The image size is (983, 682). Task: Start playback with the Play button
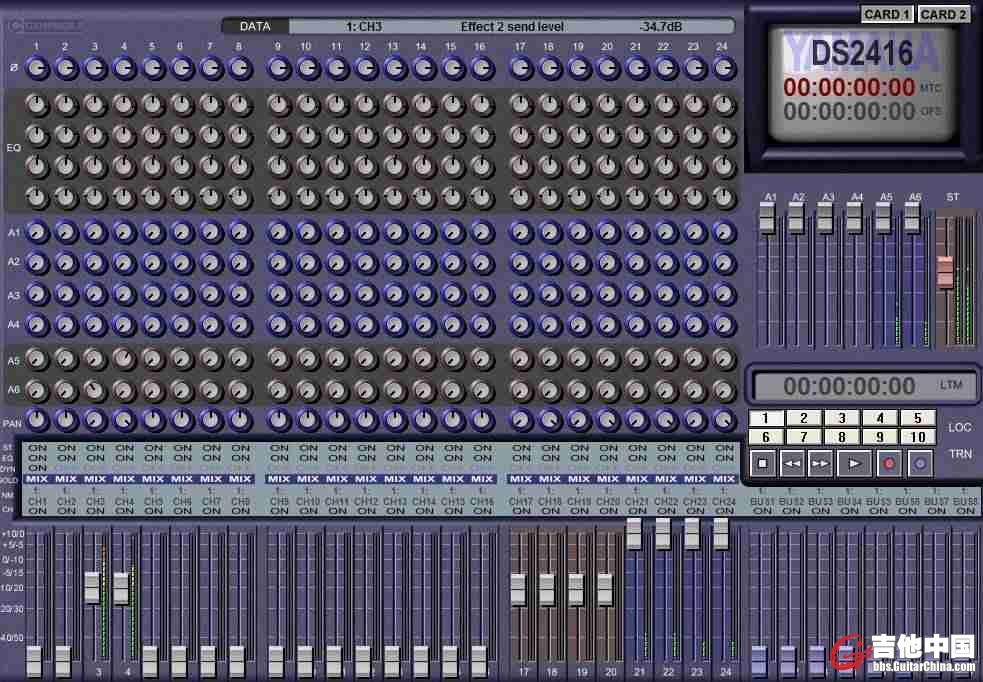(x=853, y=463)
